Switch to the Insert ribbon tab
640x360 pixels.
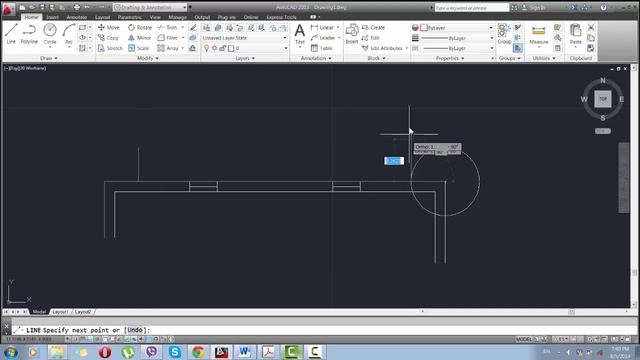coord(52,17)
